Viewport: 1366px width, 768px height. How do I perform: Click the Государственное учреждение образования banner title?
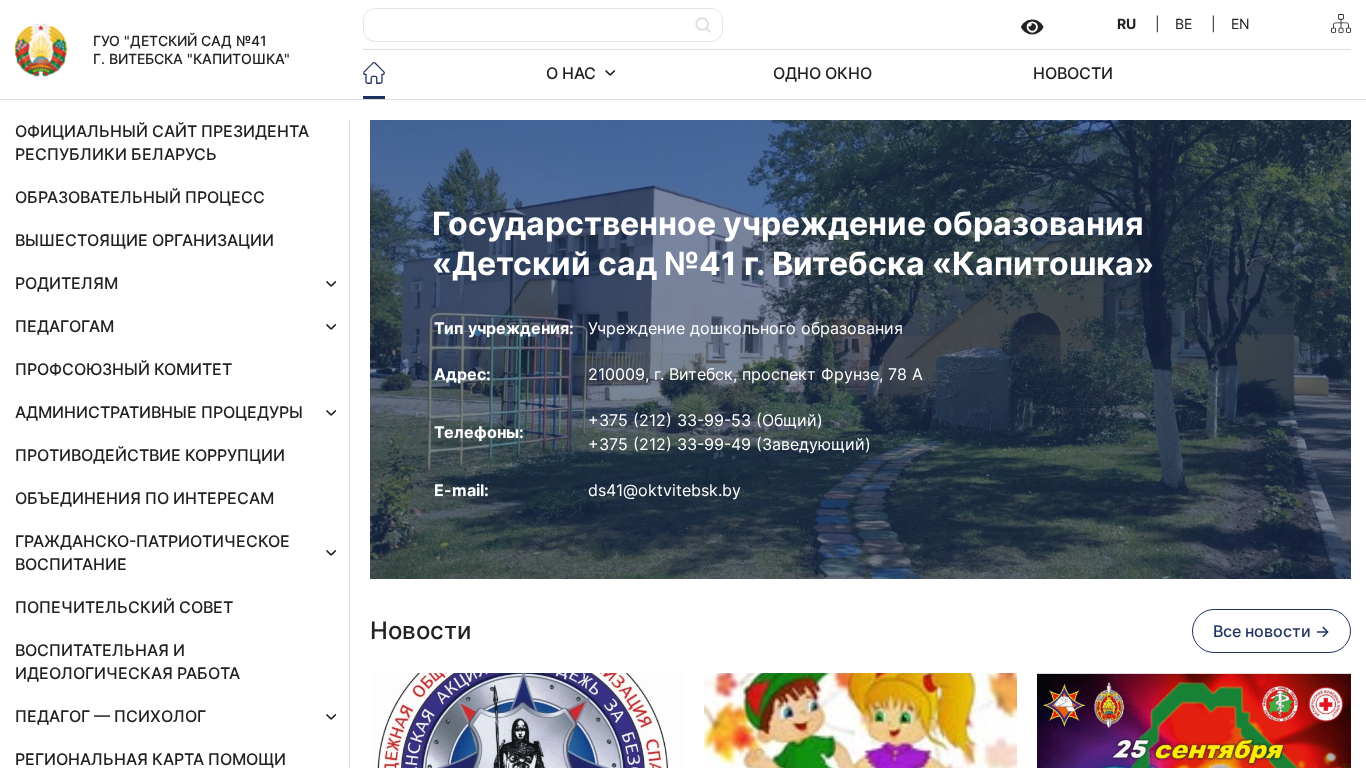[x=793, y=244]
